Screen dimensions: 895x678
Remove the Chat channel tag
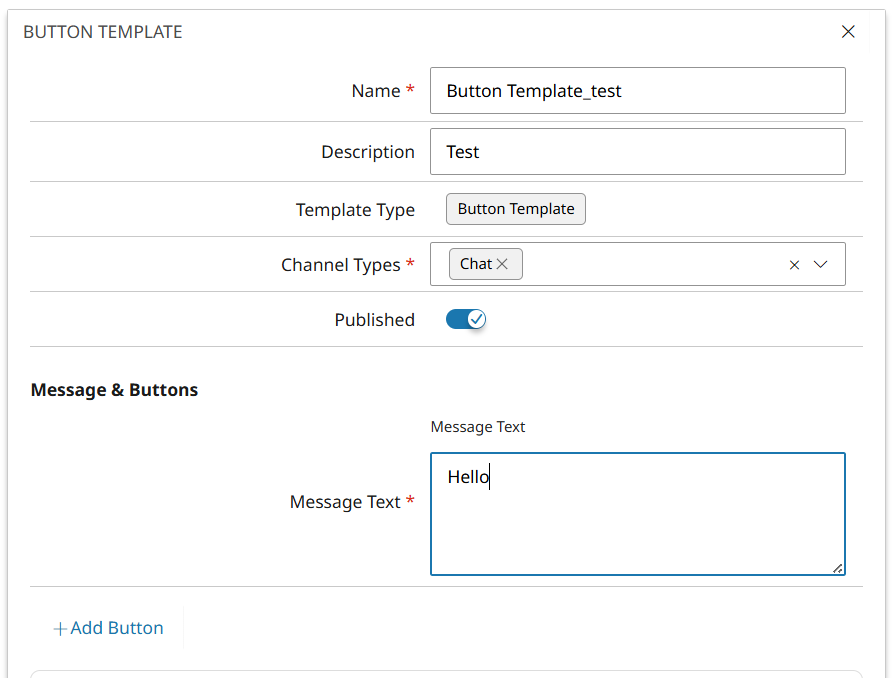502,264
